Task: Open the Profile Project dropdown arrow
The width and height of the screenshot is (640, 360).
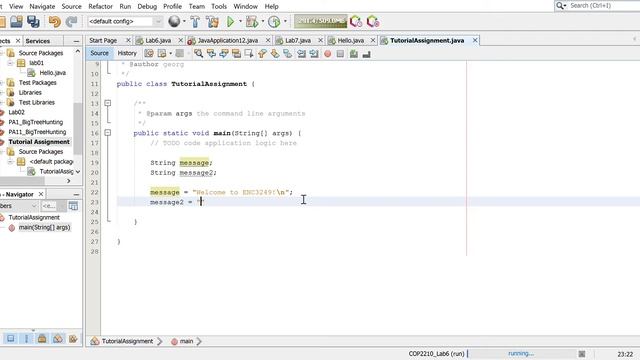Action: [x=285, y=22]
